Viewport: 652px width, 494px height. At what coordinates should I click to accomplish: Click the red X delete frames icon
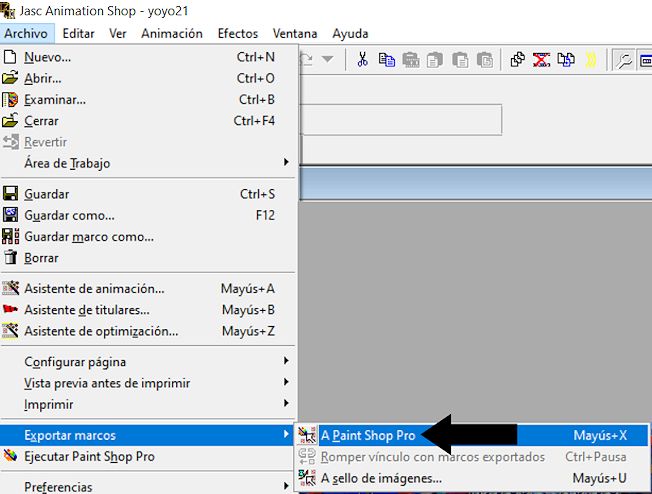pyautogui.click(x=541, y=60)
